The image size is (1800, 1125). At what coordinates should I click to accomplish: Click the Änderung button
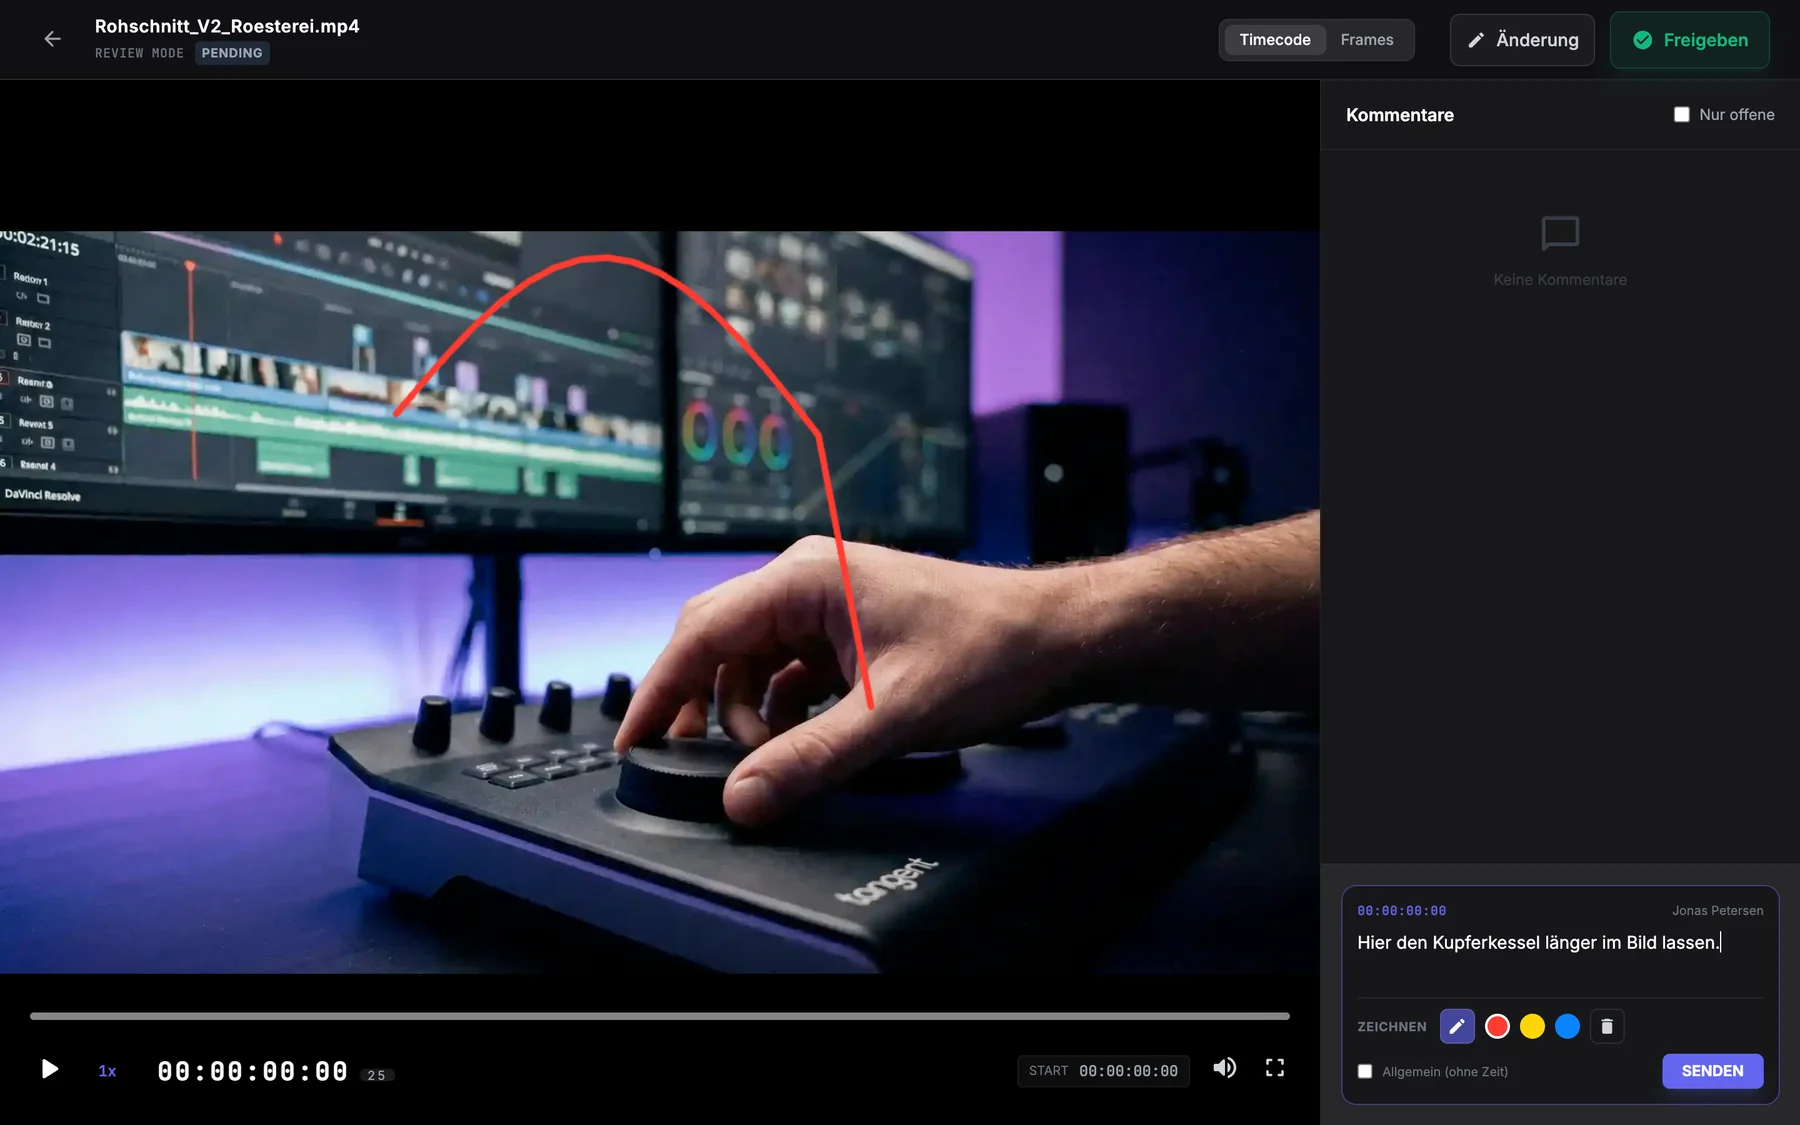pos(1522,40)
